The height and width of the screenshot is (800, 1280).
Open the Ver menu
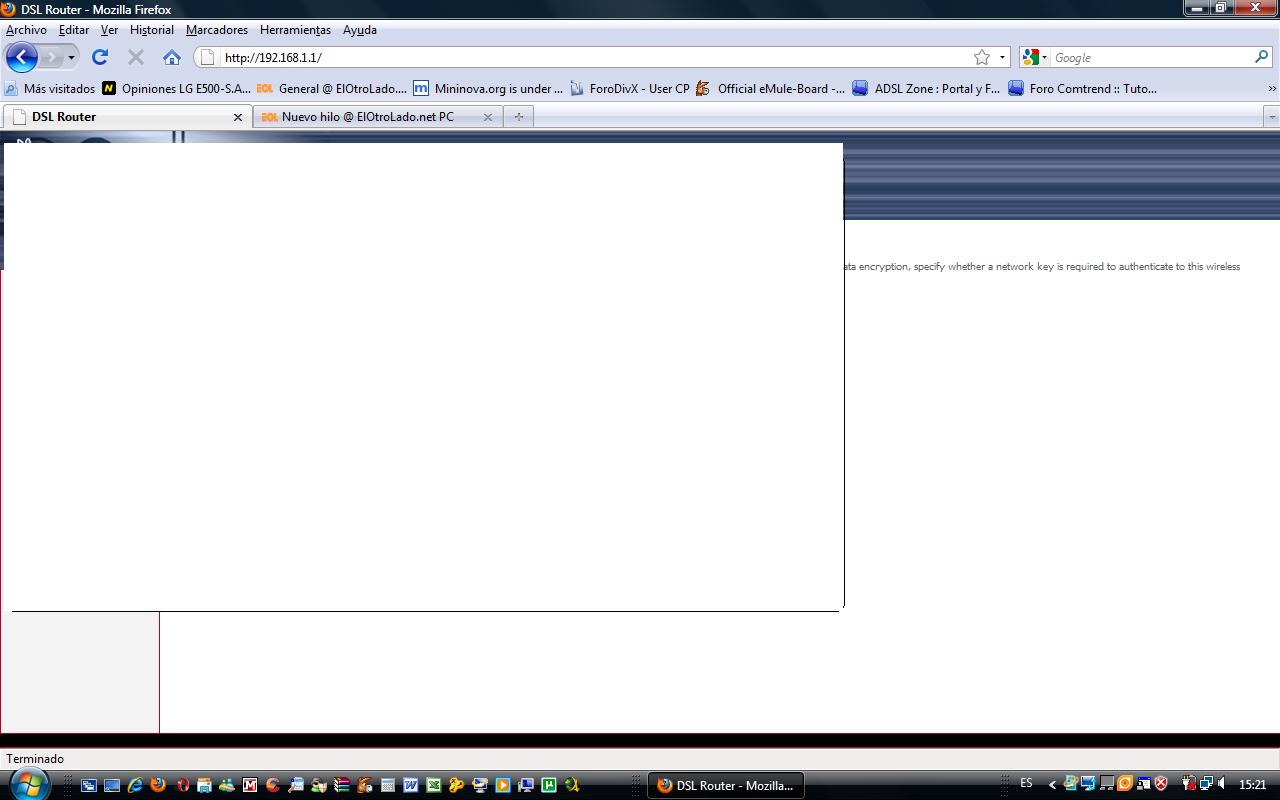pos(109,30)
